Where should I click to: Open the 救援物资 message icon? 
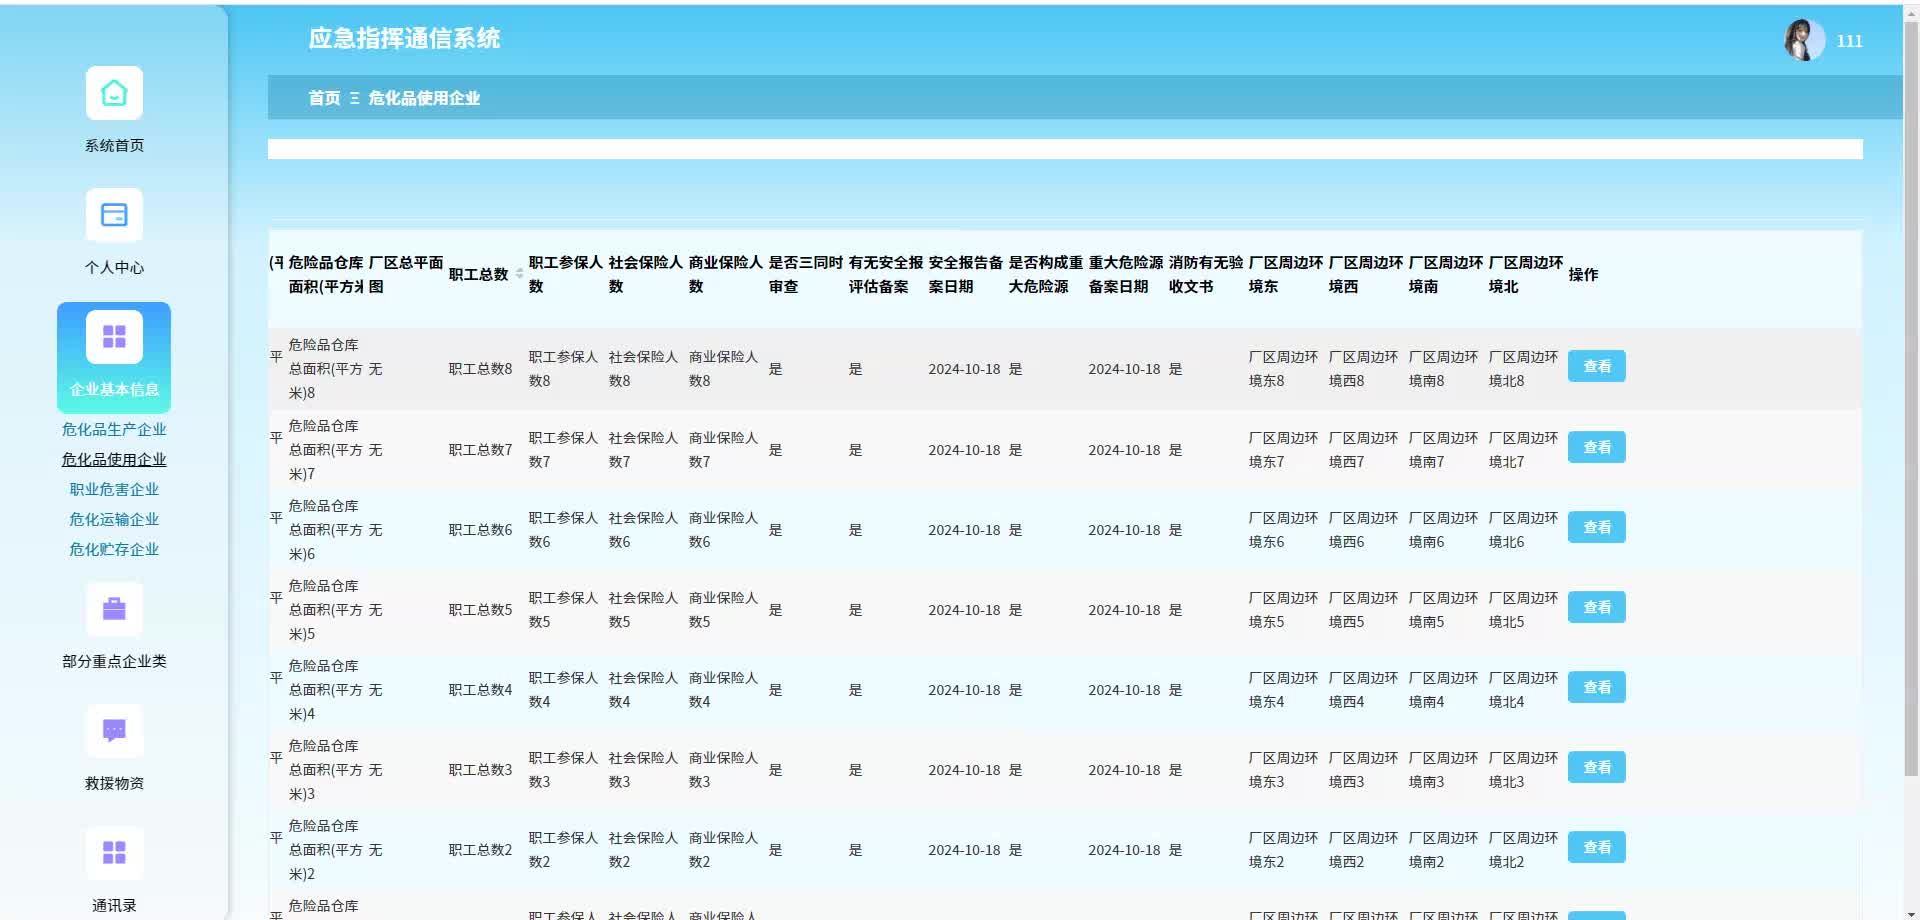[114, 731]
